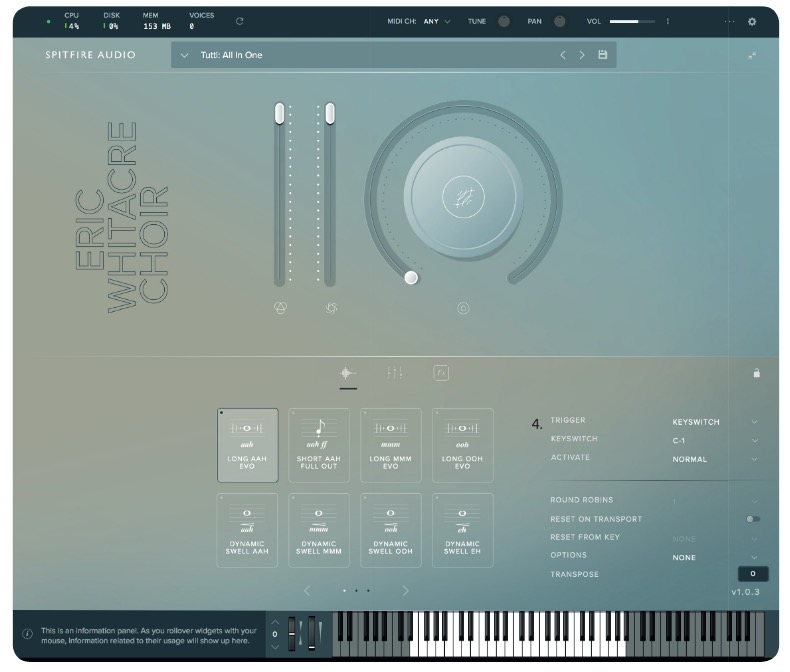
Task: Open the Keyswitch C-1 dropdown
Action: pyautogui.click(x=714, y=441)
